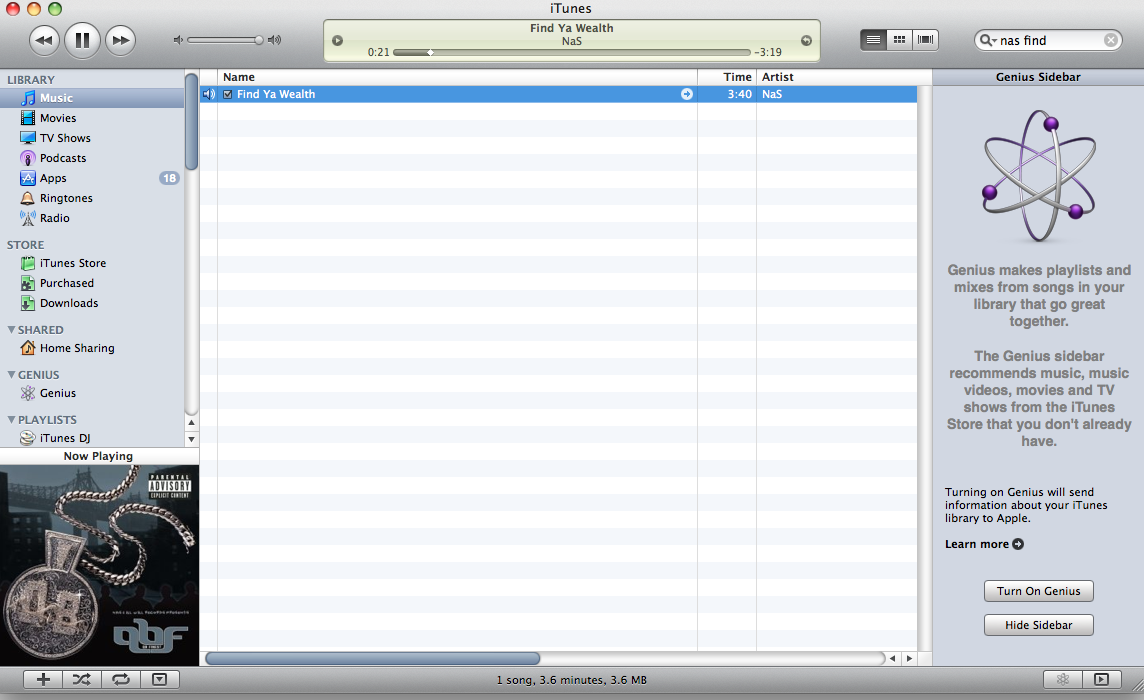
Task: Click the Now Playing album artwork
Action: point(99,565)
